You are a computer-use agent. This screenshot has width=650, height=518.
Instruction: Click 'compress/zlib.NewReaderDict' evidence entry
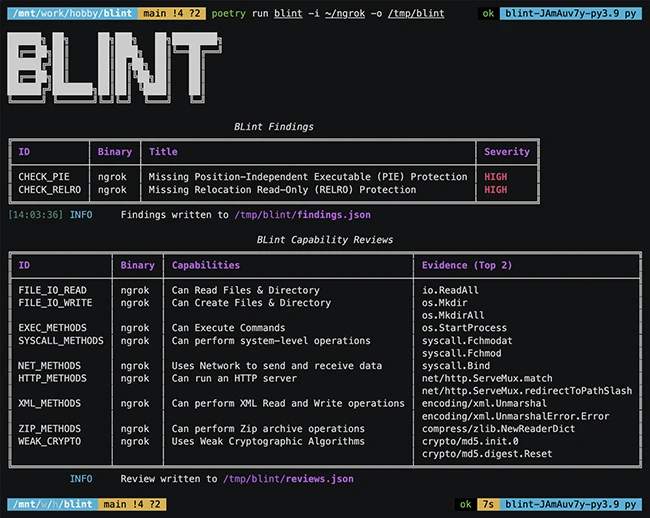coord(498,428)
